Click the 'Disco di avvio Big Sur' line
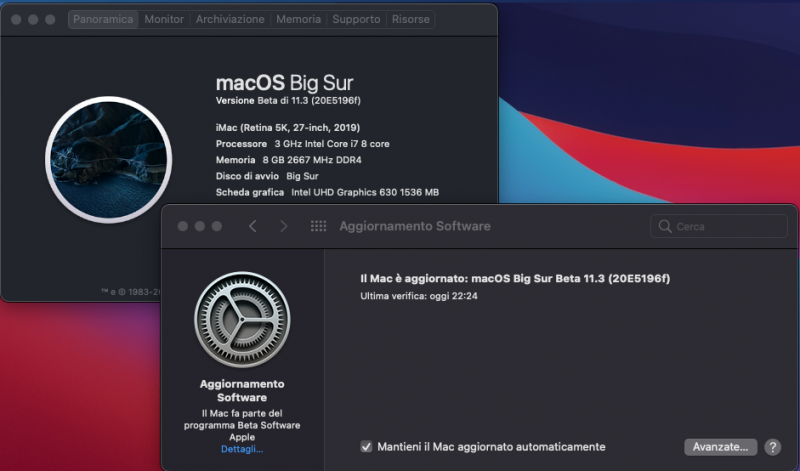 (267, 176)
